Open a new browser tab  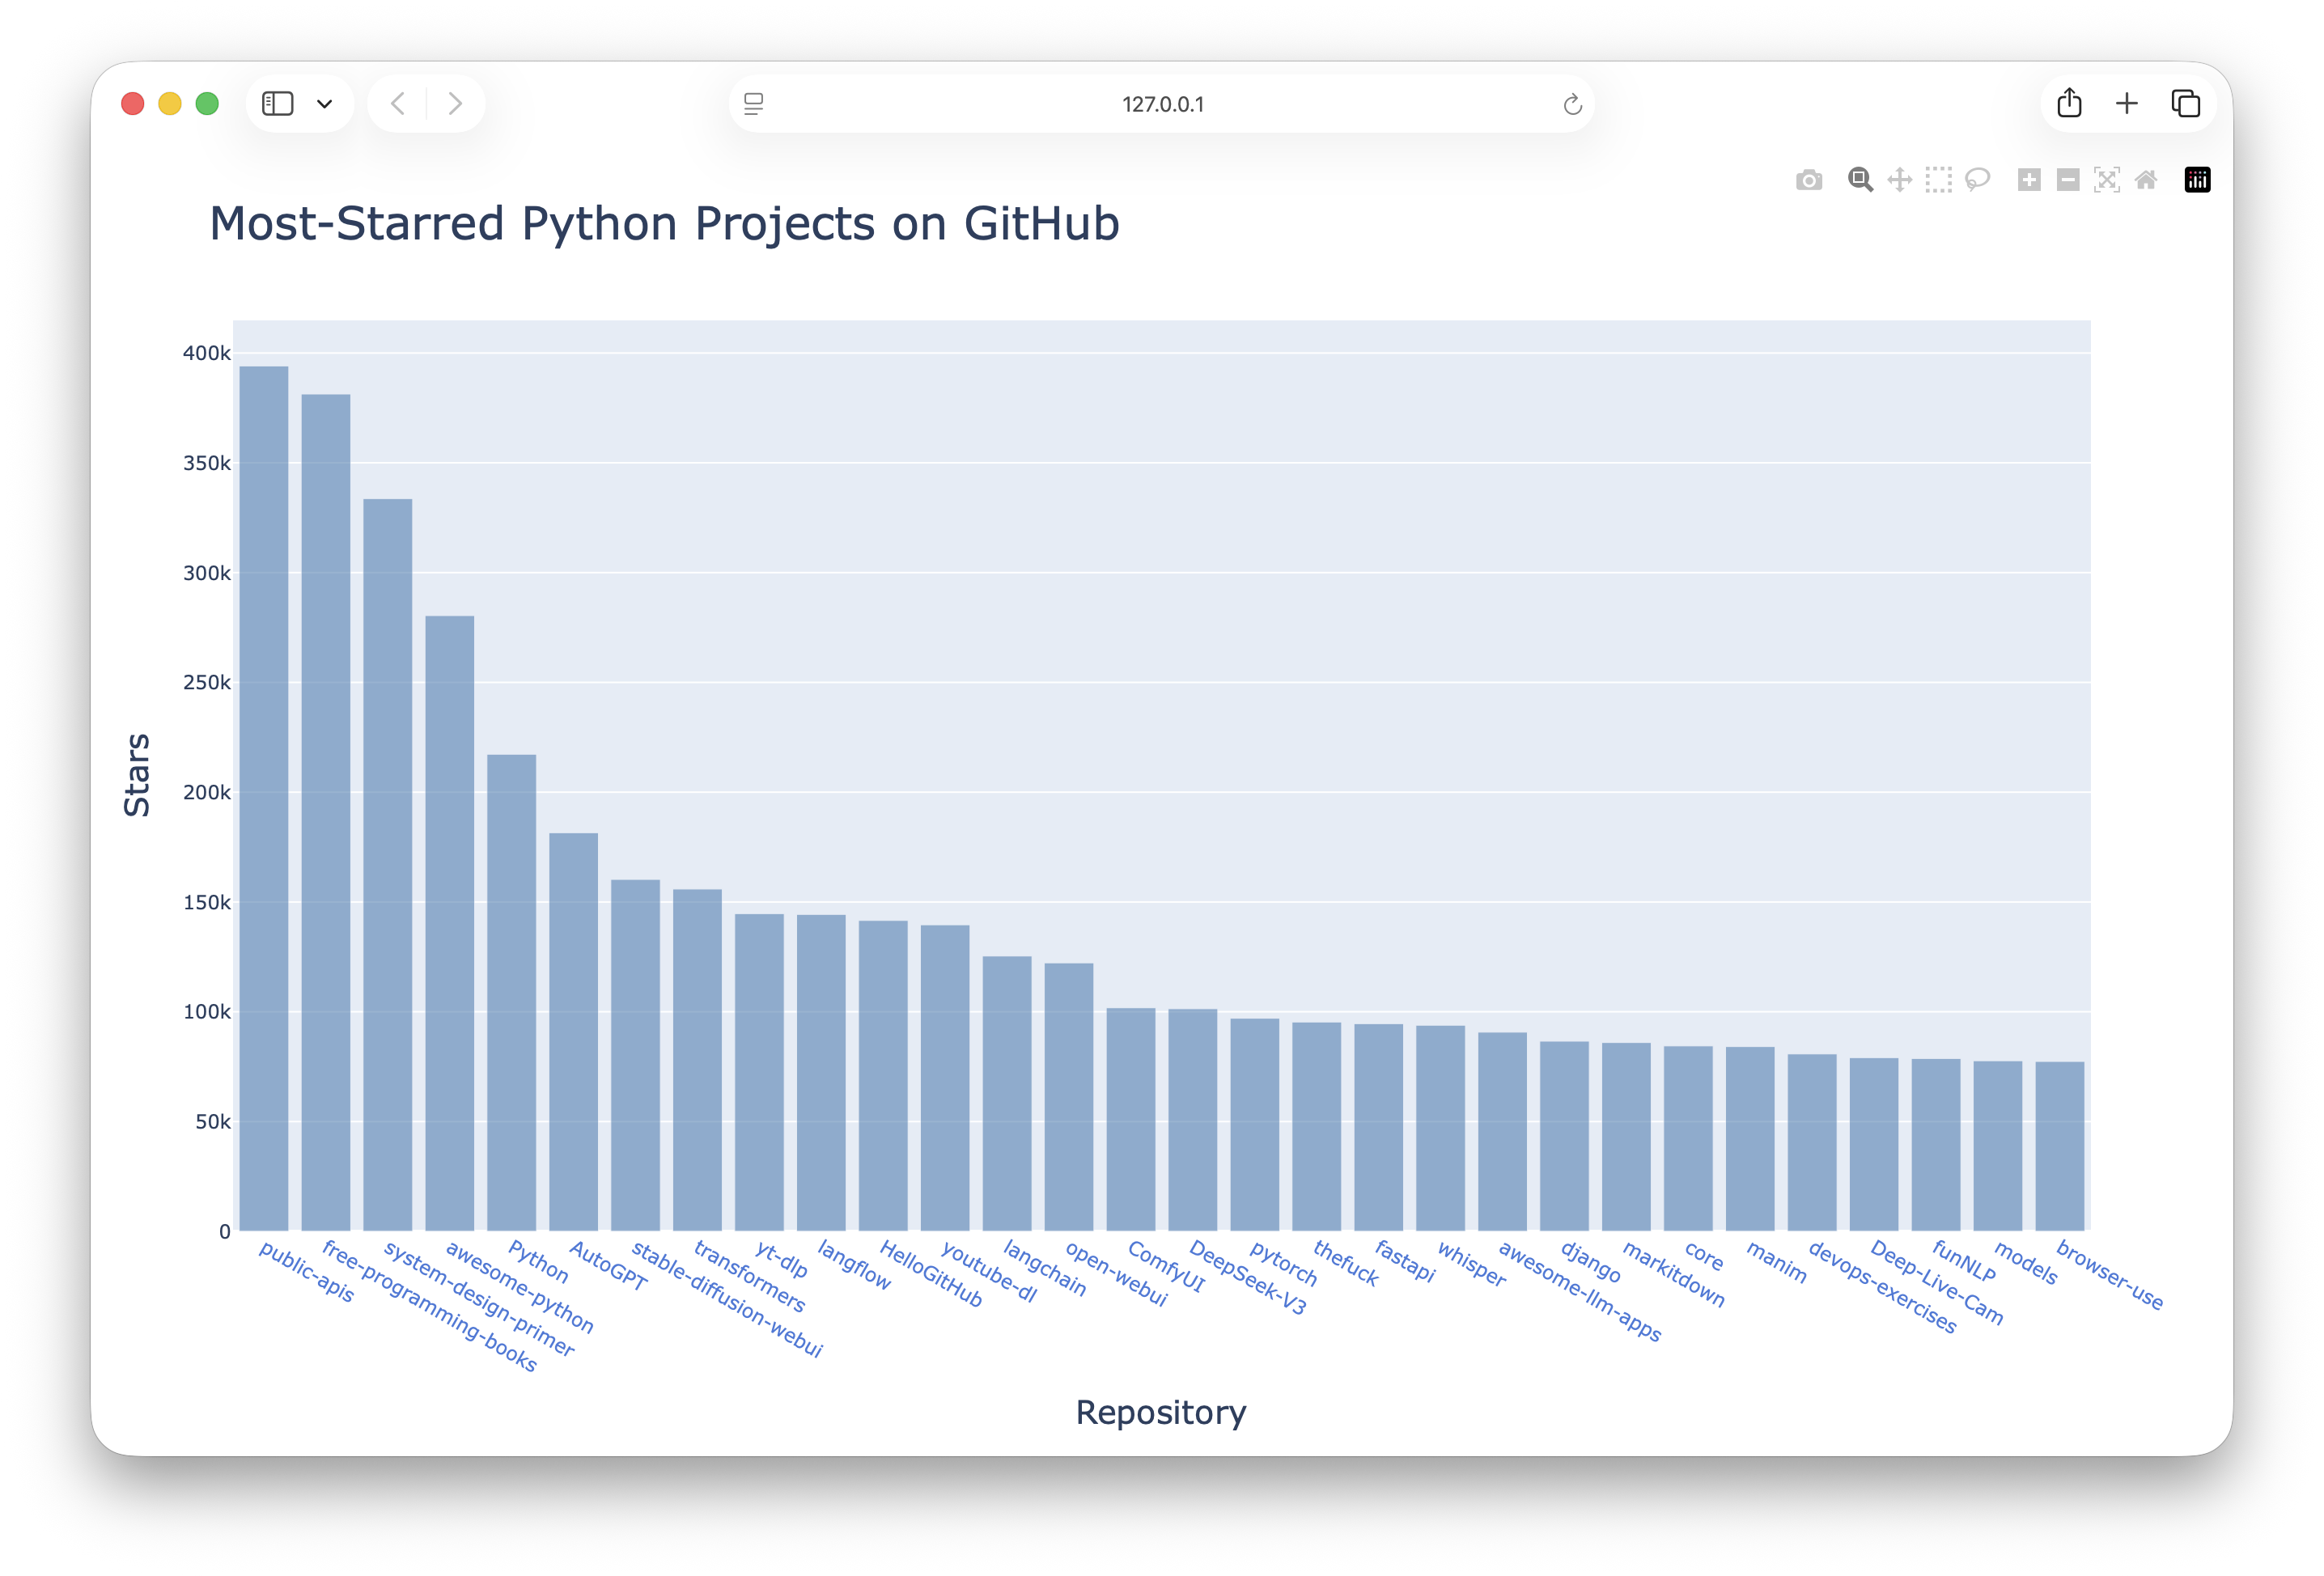click(2127, 103)
